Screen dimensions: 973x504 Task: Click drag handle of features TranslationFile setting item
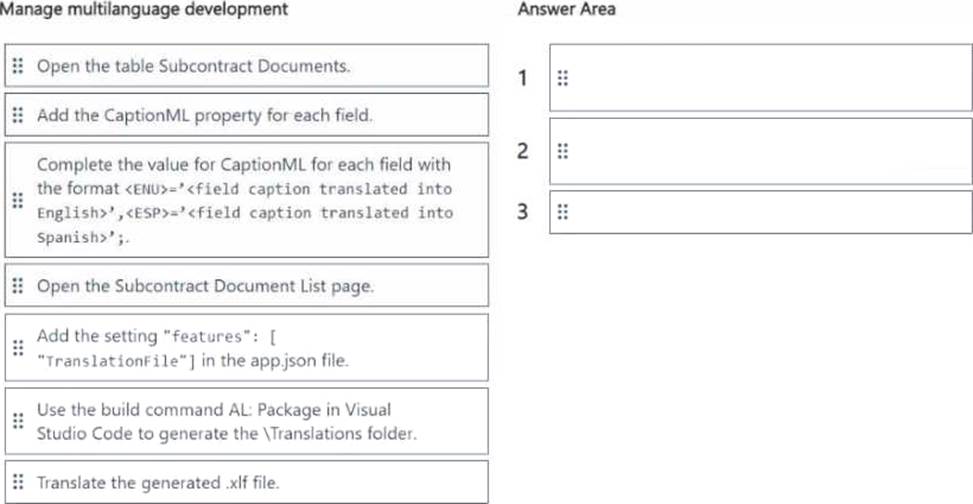coord(18,348)
